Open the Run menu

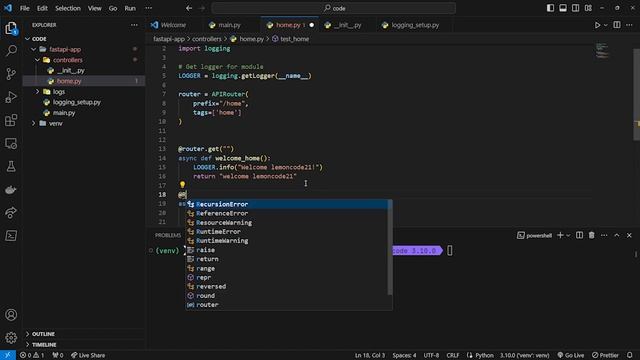coord(130,8)
